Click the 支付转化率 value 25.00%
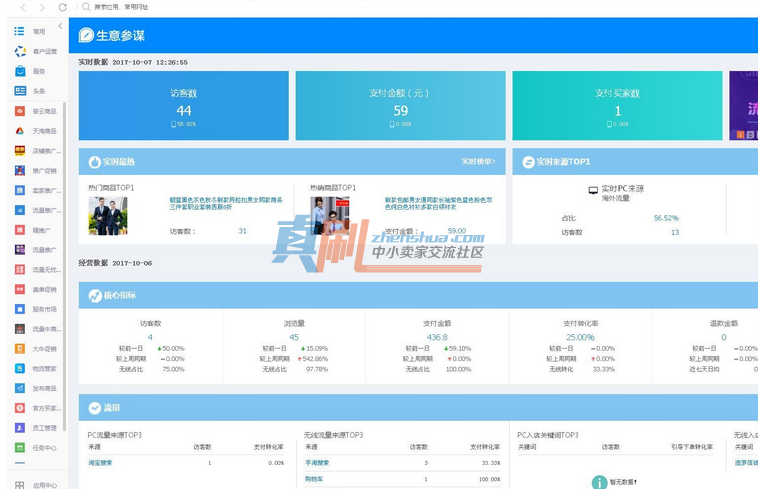The image size is (758, 489). 581,337
